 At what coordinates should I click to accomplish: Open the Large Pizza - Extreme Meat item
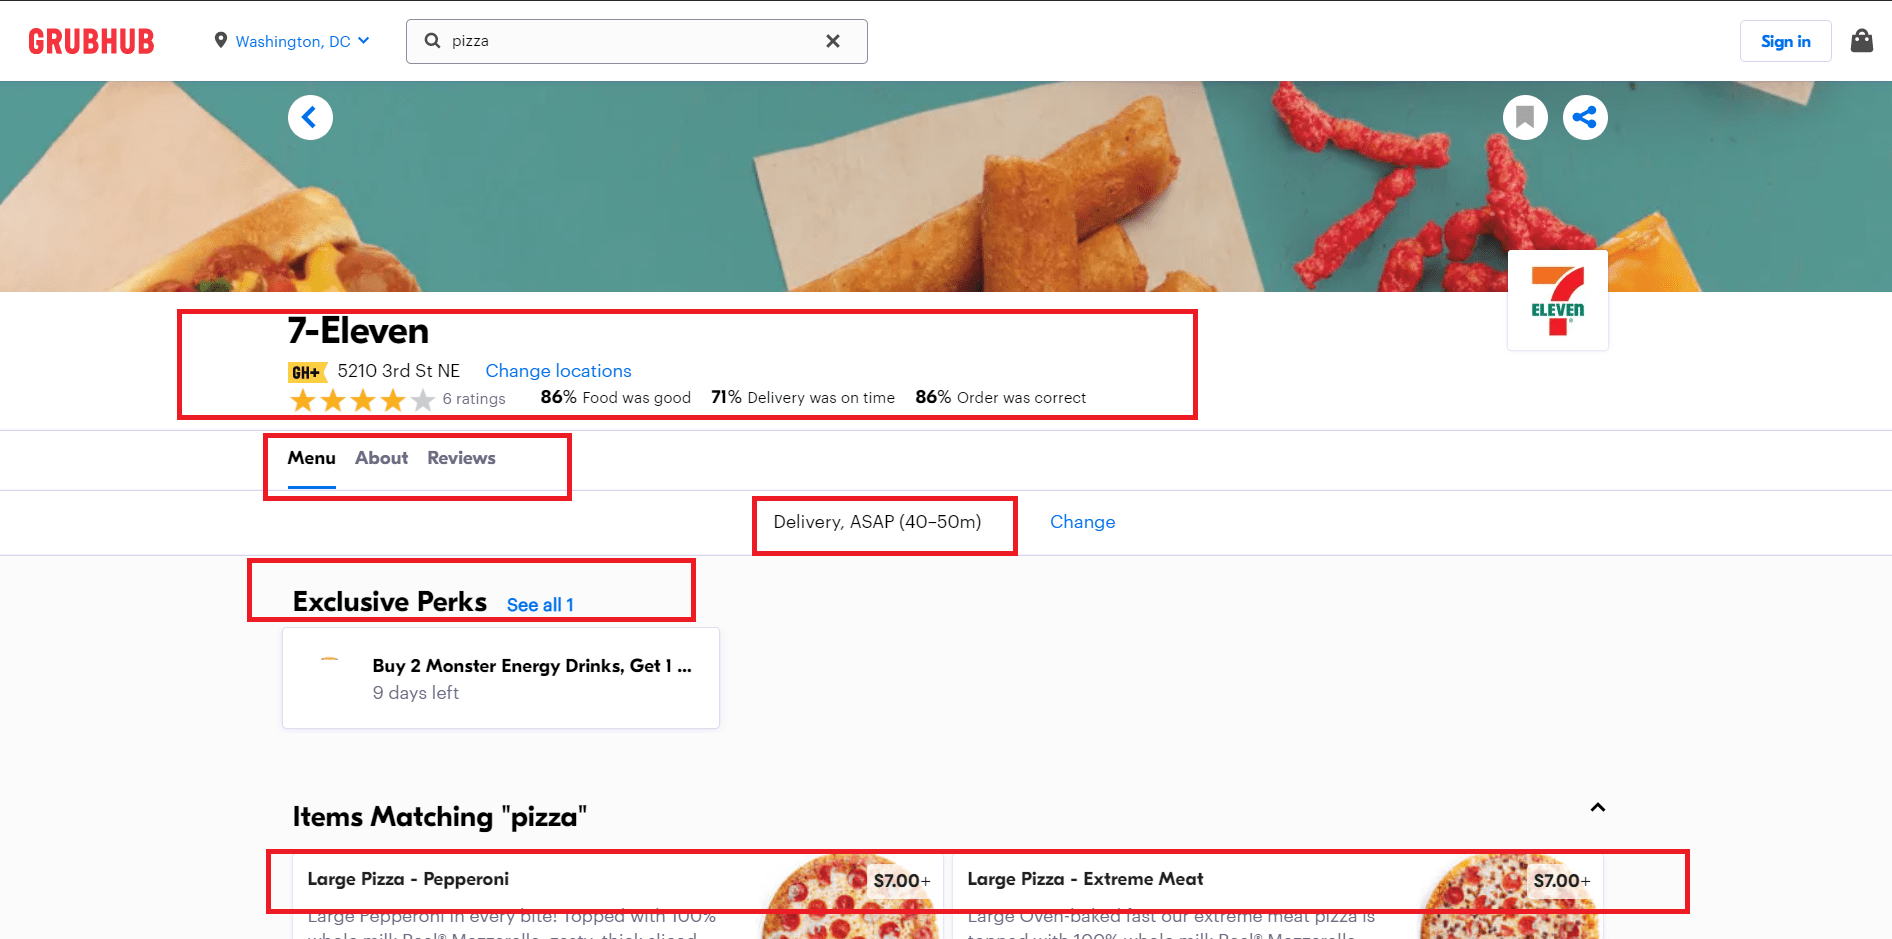pos(1277,897)
